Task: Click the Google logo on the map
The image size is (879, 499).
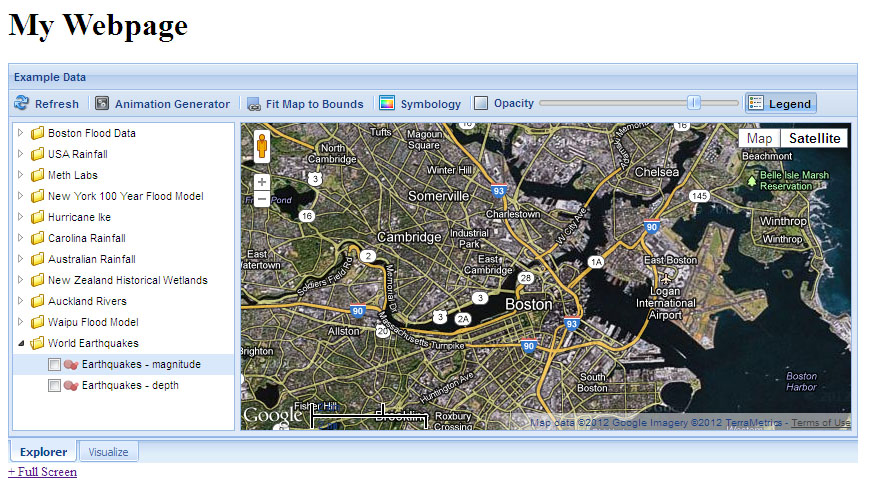Action: coord(272,415)
